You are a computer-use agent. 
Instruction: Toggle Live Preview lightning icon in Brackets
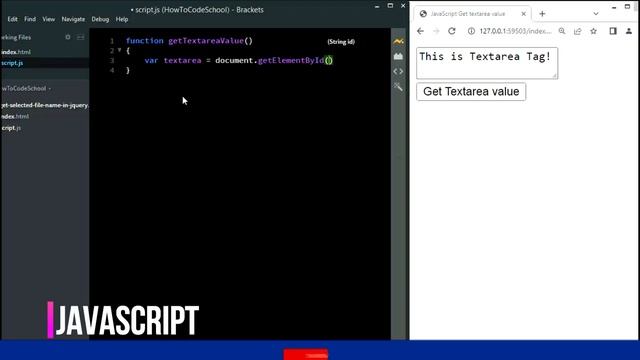398,41
